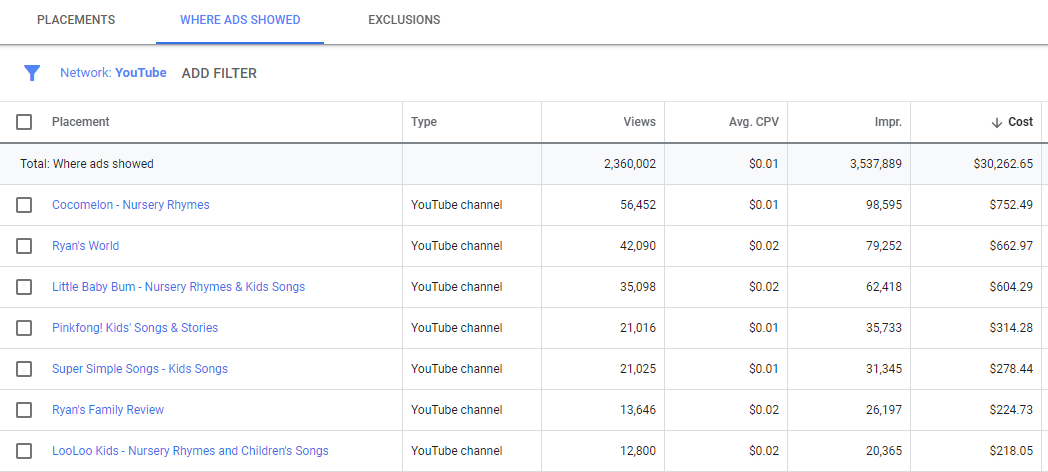Open Ryan's Family Review link
The height and width of the screenshot is (472, 1048).
pyautogui.click(x=108, y=410)
